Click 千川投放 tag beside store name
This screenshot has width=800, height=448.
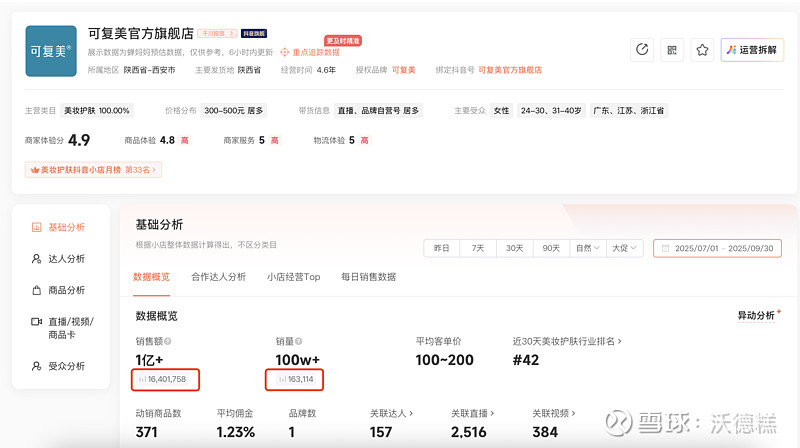pos(217,33)
